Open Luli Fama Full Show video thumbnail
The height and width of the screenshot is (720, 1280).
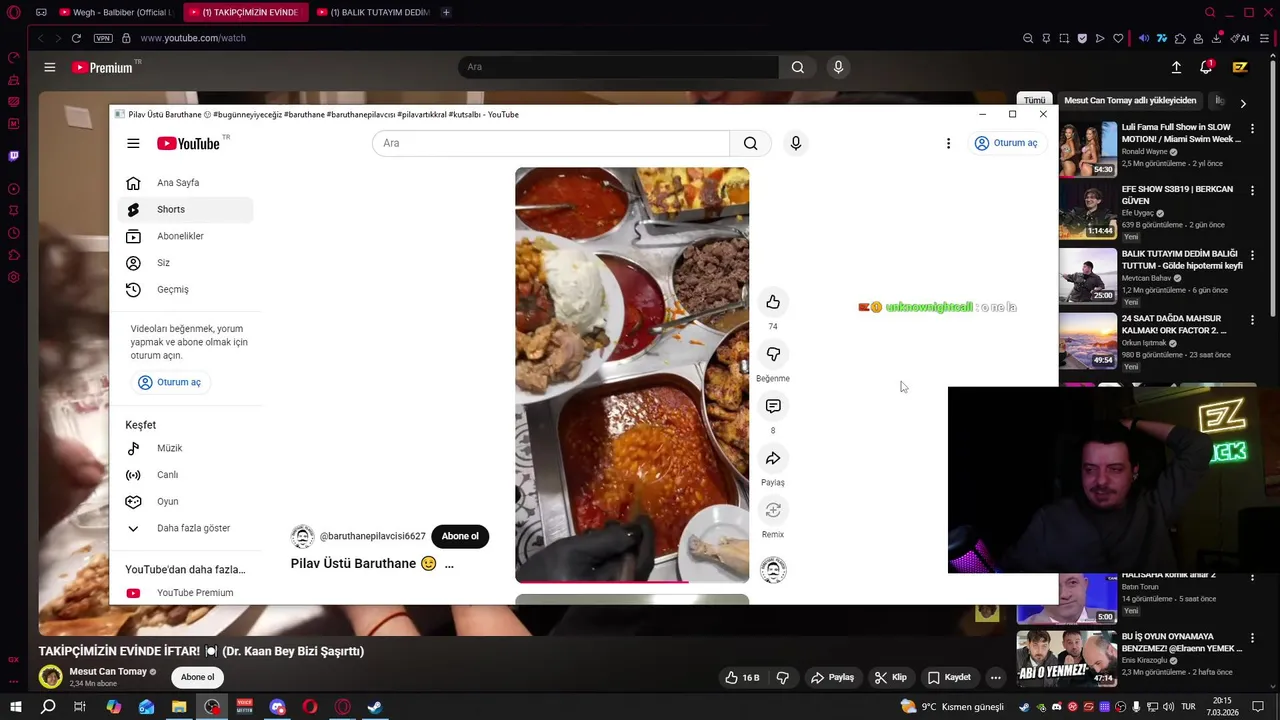click(x=1088, y=149)
